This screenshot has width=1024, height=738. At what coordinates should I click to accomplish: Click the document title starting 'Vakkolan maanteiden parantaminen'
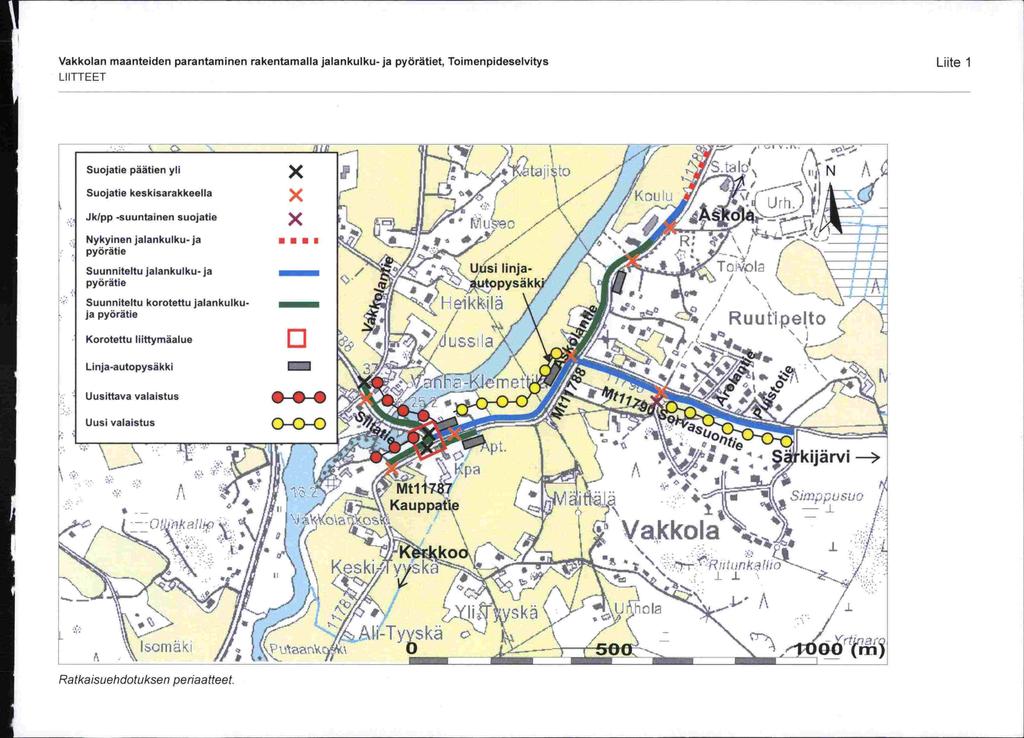pos(304,61)
